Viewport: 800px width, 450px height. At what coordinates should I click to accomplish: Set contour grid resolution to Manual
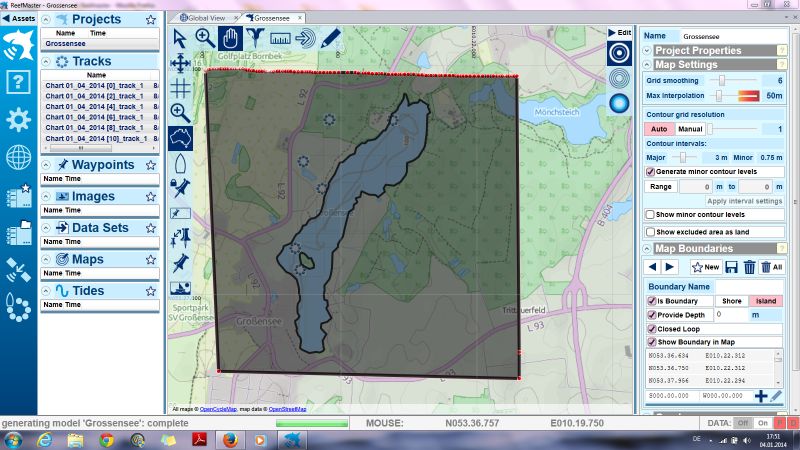coord(690,129)
